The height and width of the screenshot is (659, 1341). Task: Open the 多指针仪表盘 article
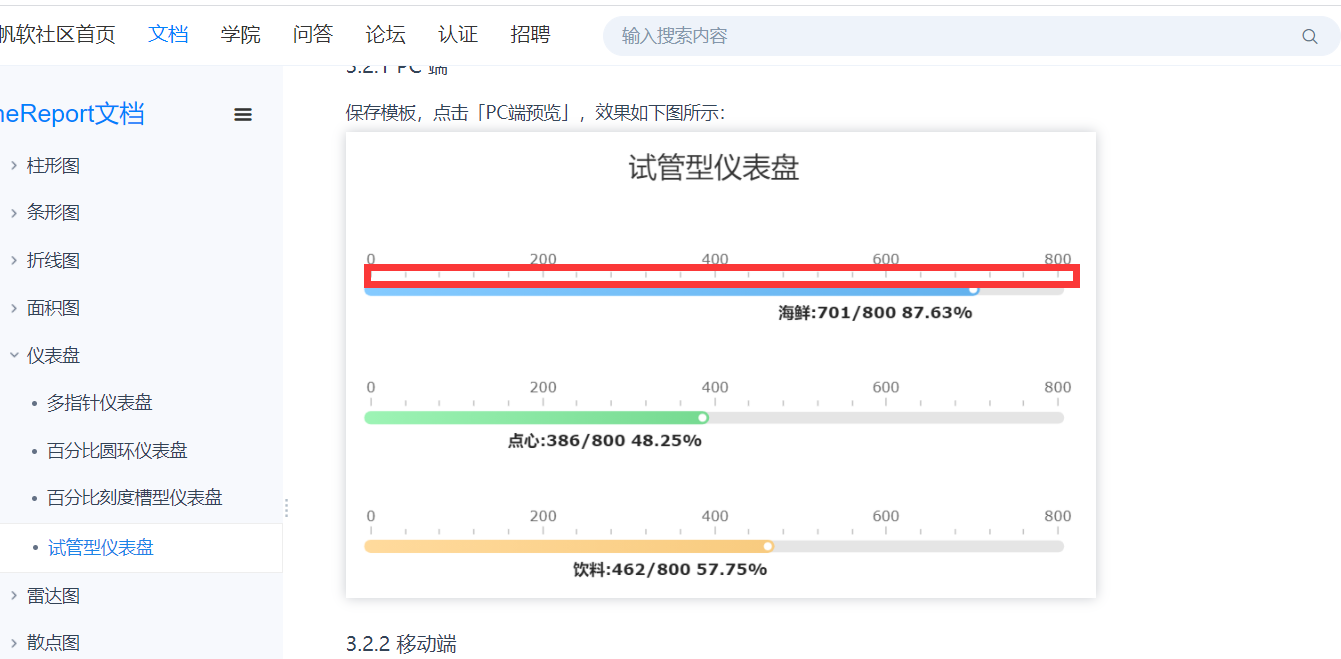pyautogui.click(x=100, y=403)
